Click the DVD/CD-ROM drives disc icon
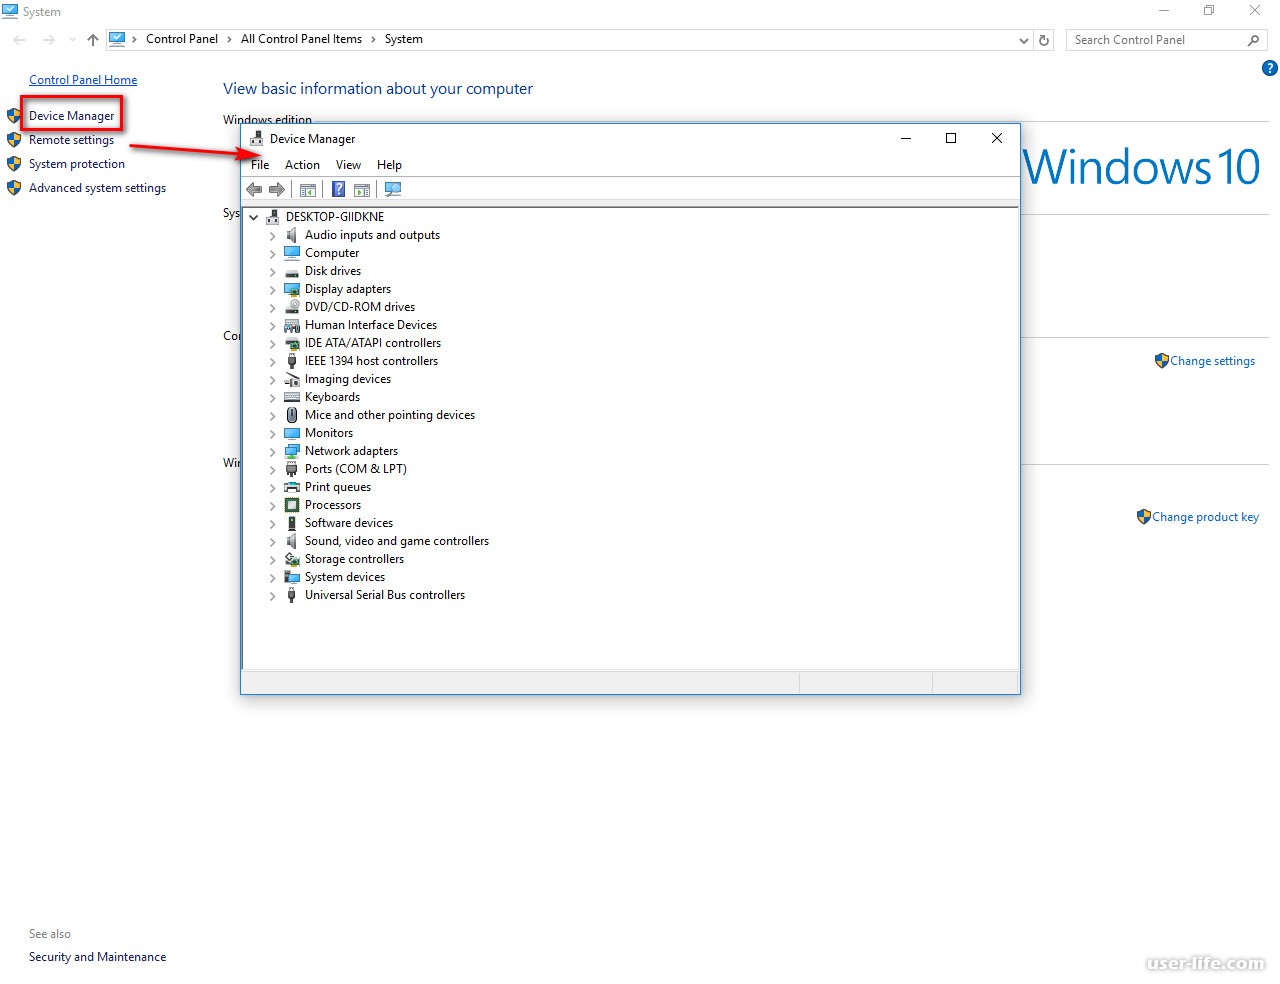1280x984 pixels. [292, 307]
